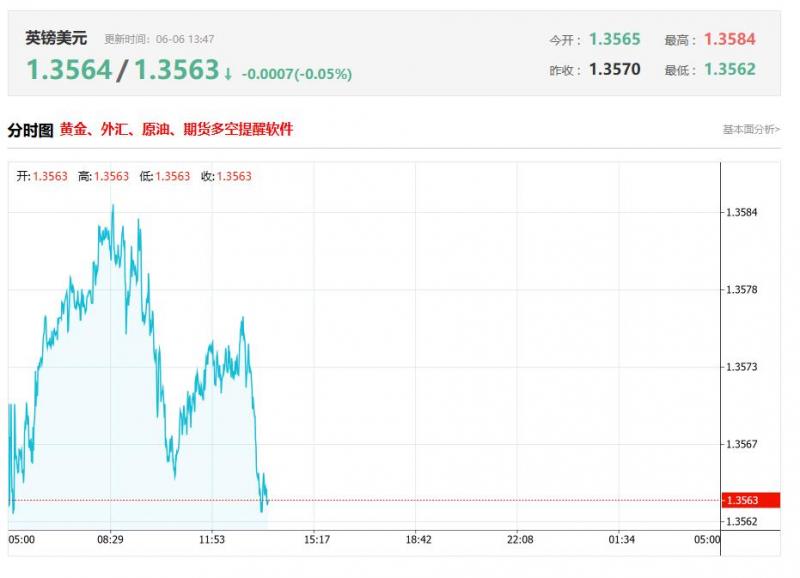Click the 今开 value 1.3565
This screenshot has height=578, width=800.
point(614,40)
